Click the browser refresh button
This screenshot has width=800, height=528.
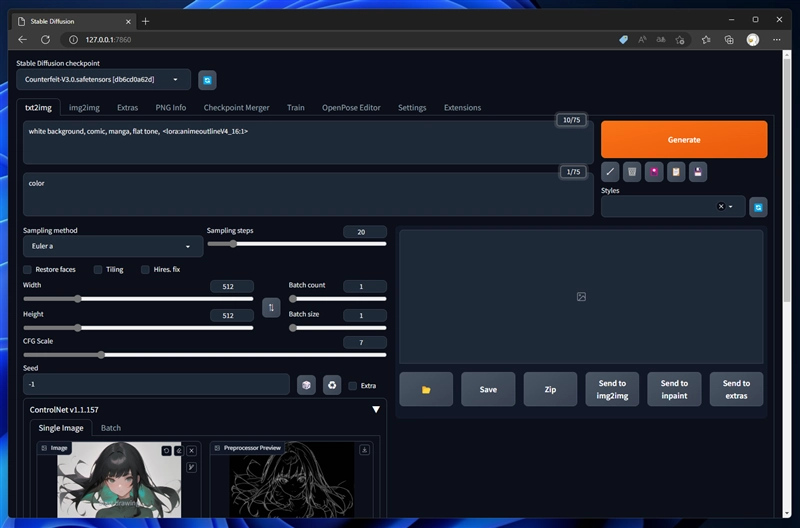pyautogui.click(x=45, y=39)
